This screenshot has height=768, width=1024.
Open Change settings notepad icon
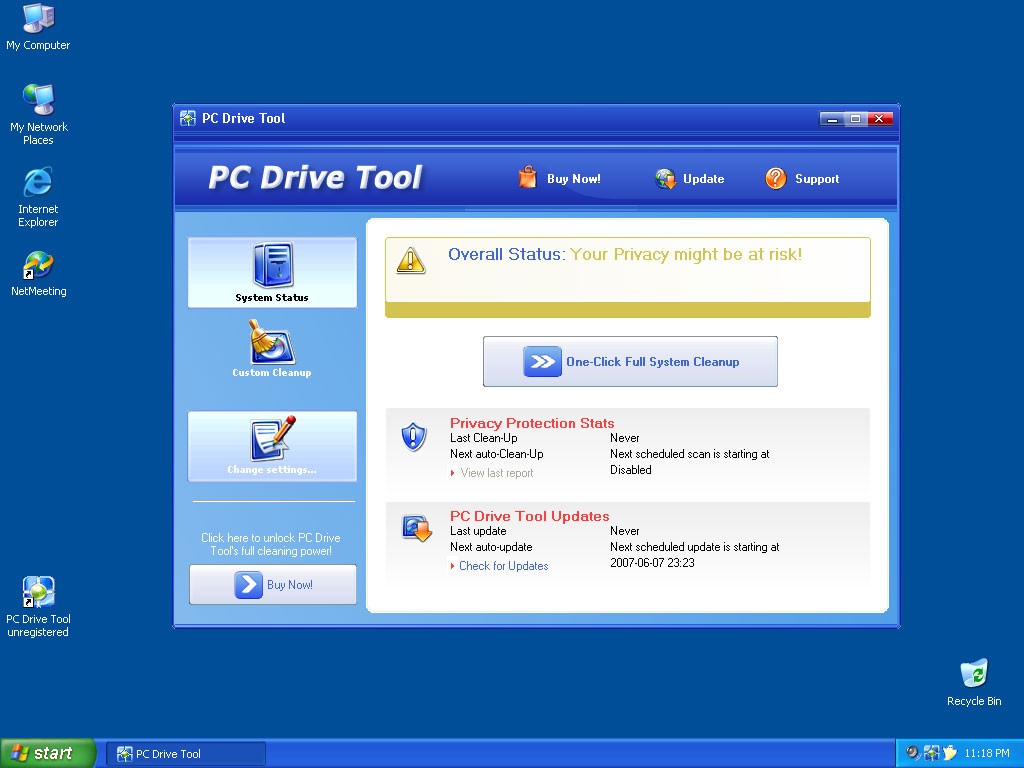tap(273, 439)
